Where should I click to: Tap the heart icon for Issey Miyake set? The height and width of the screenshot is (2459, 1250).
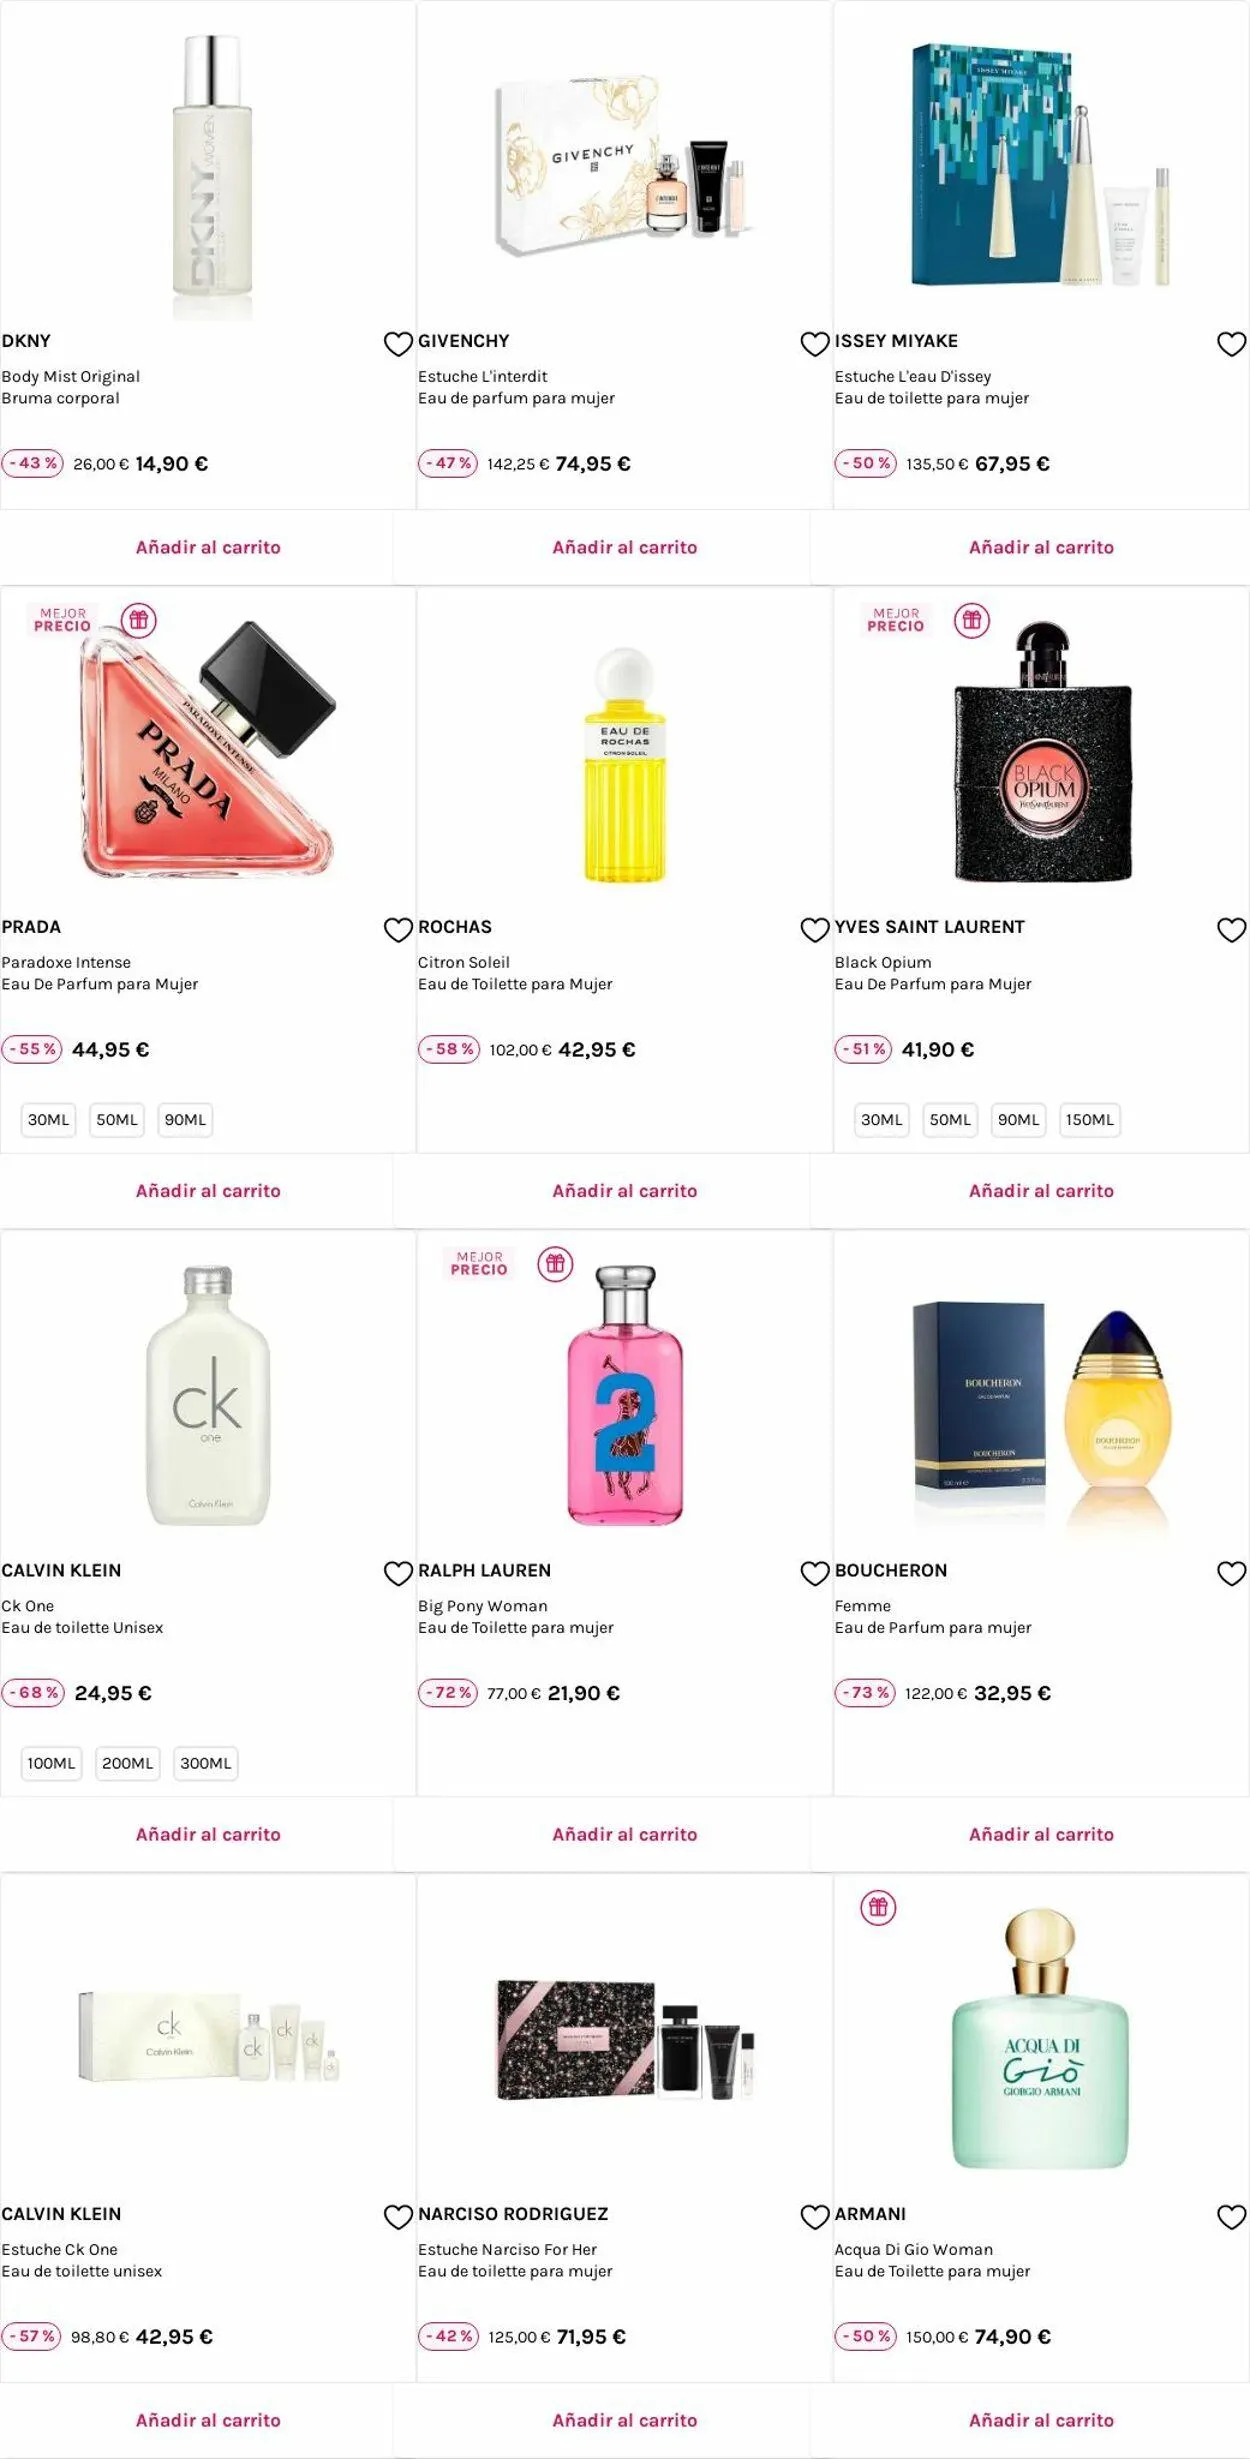click(1231, 344)
